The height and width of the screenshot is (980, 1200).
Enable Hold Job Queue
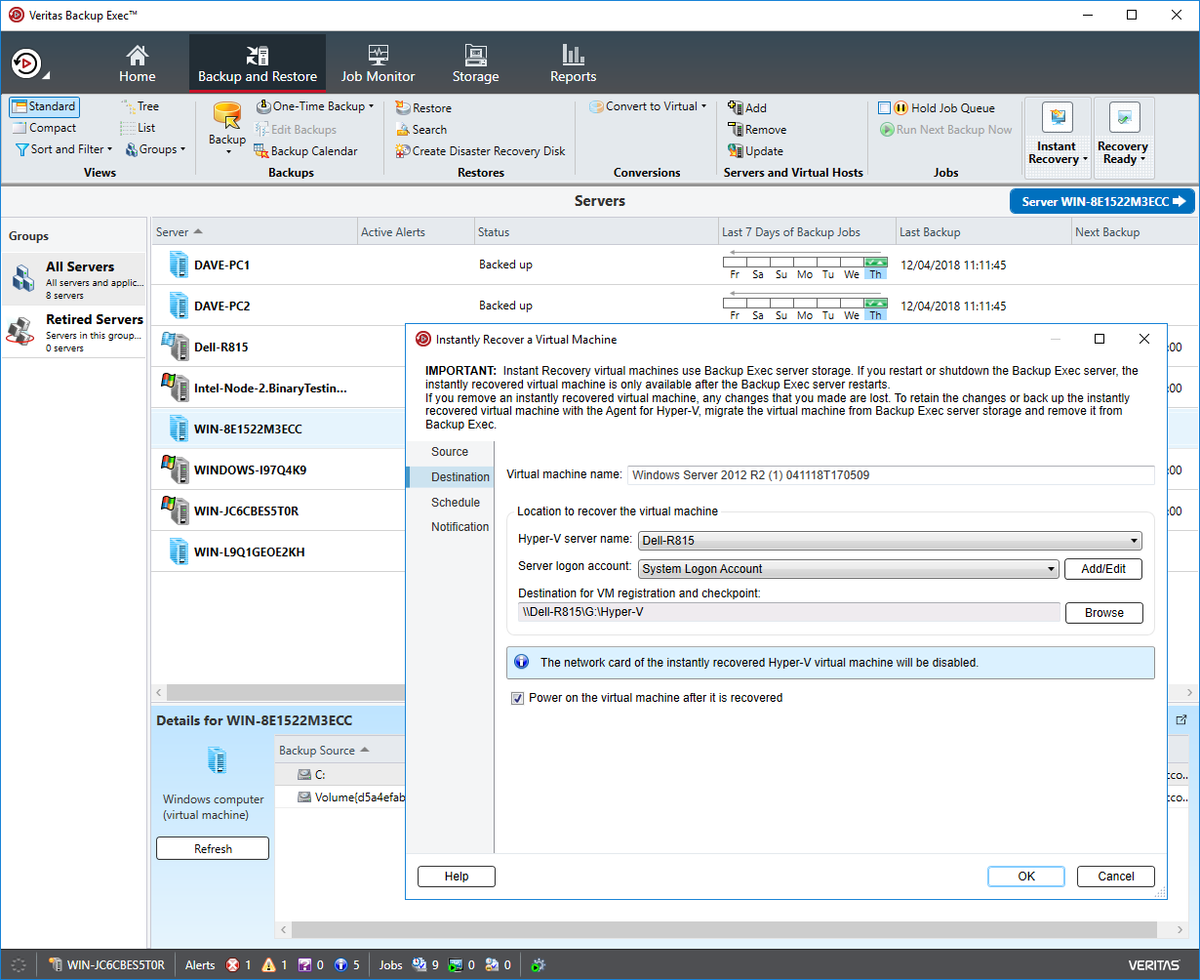(x=886, y=107)
